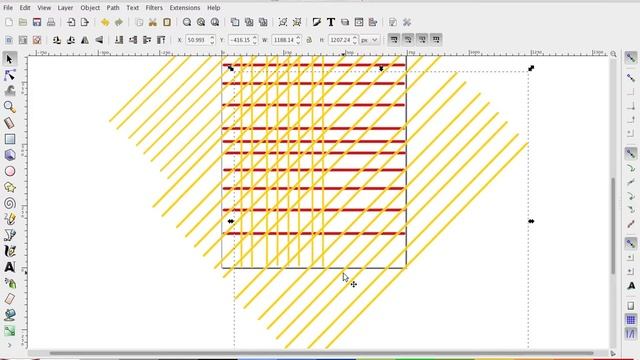Image resolution: width=640 pixels, height=360 pixels.
Task: Select the Gradient tool
Action: (10, 331)
